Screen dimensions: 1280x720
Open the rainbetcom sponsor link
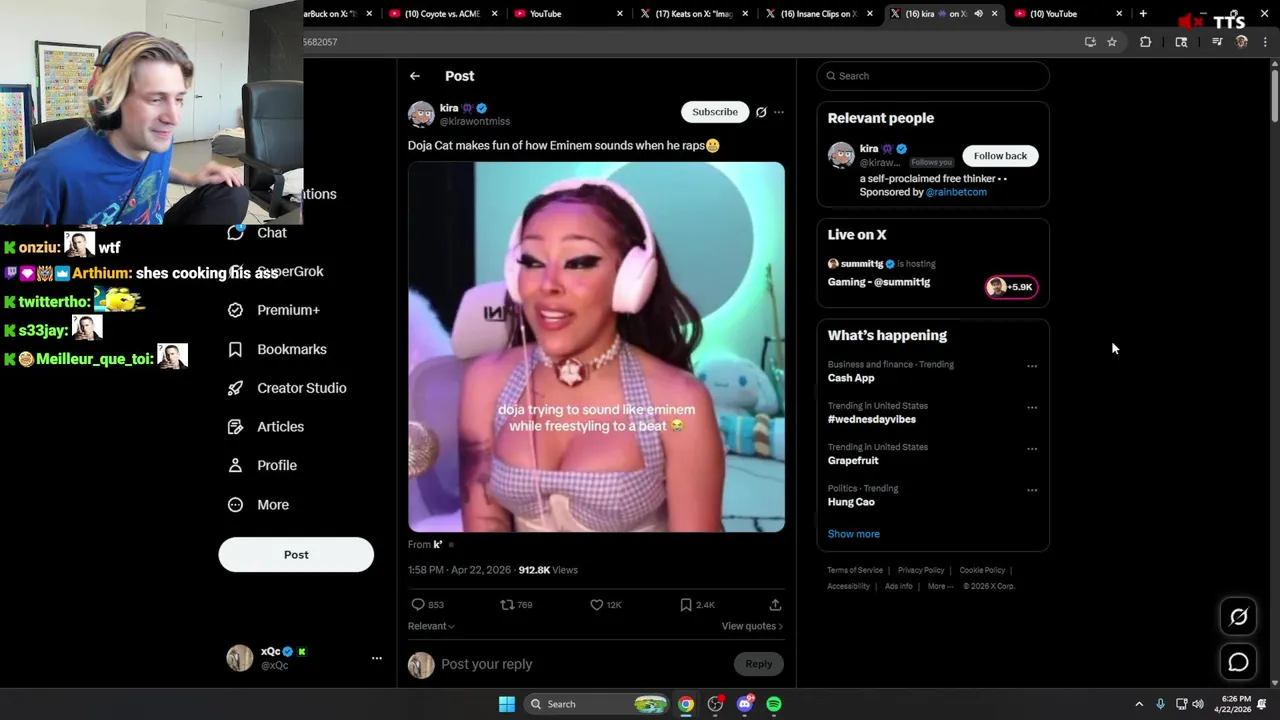956,192
